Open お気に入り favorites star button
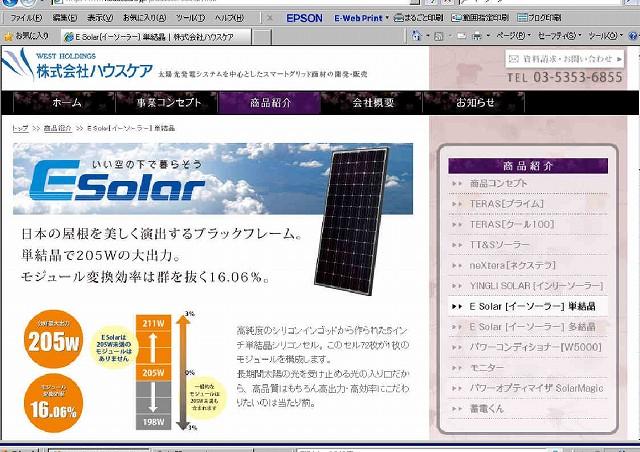The width and height of the screenshot is (640, 452). [x=26, y=36]
